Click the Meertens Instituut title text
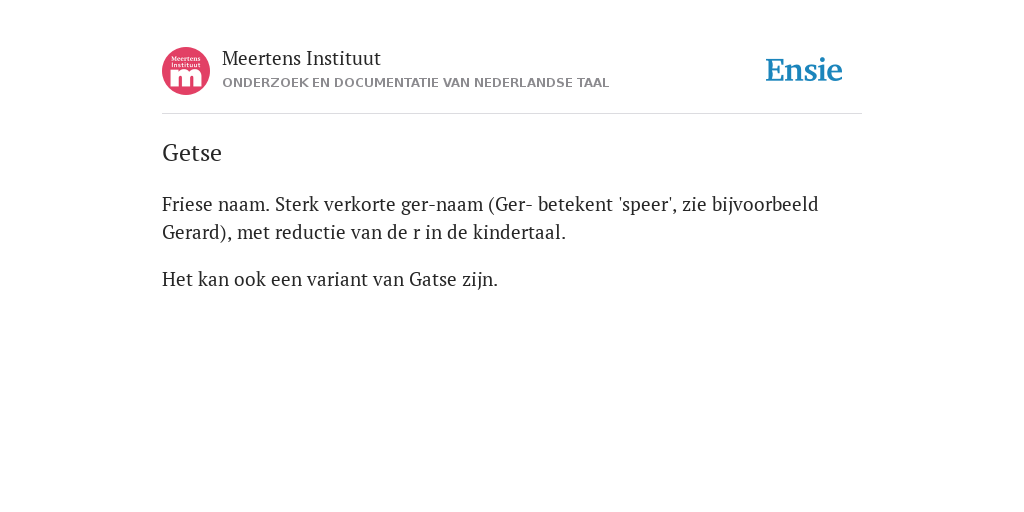The height and width of the screenshot is (512, 1024). click(x=301, y=58)
